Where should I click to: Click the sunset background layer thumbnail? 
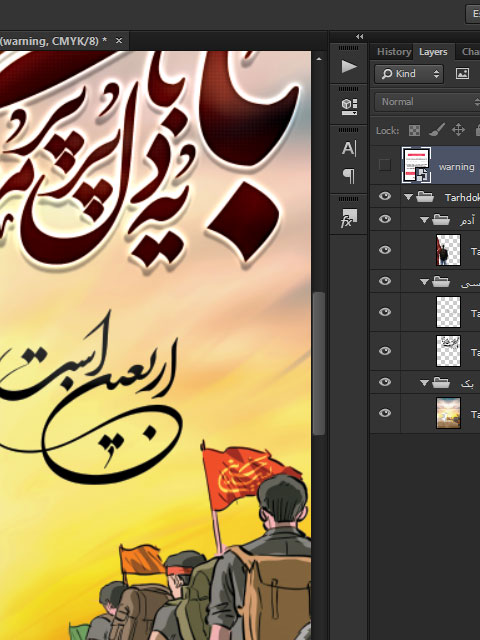pos(448,413)
